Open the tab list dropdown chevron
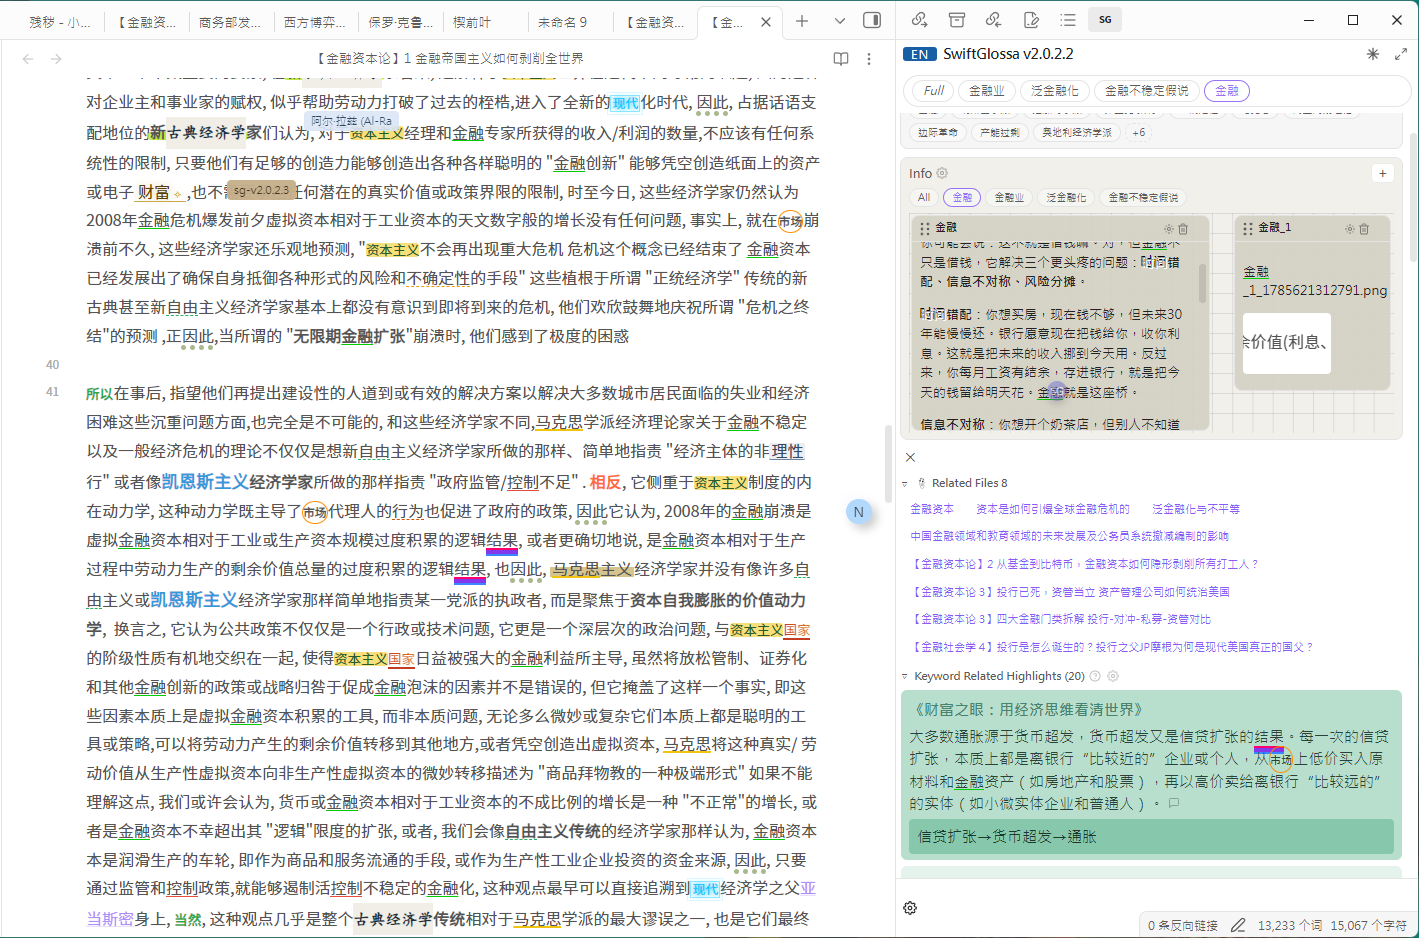 [839, 21]
